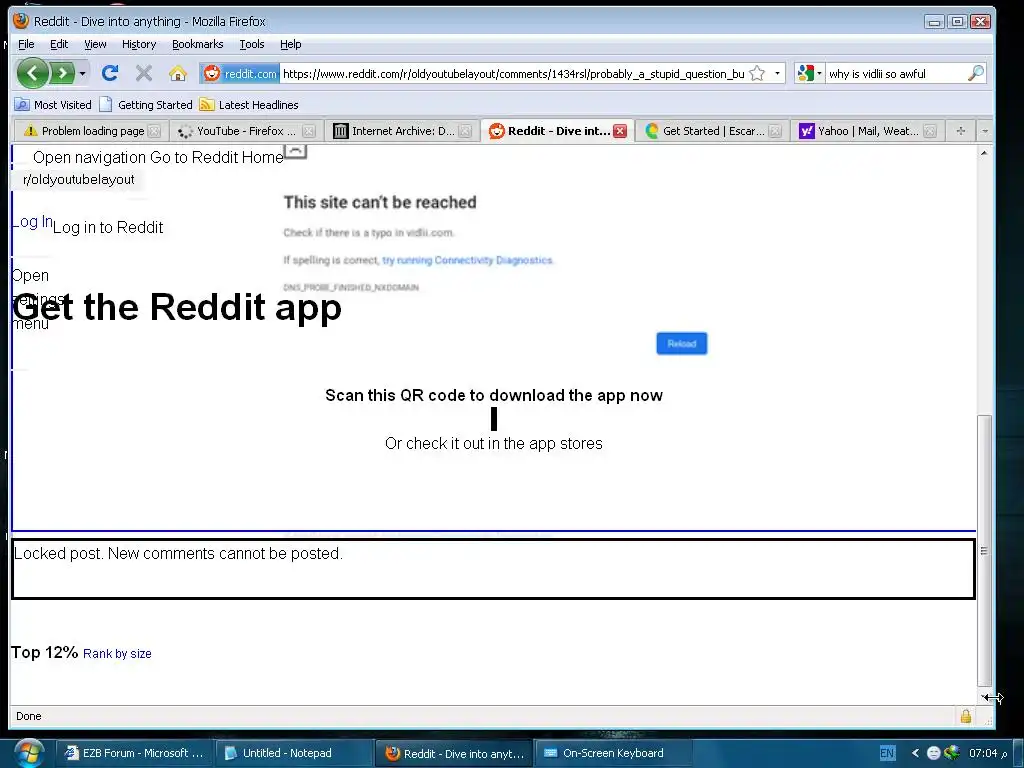Go back with the green back arrow
The image size is (1024, 768).
point(33,73)
